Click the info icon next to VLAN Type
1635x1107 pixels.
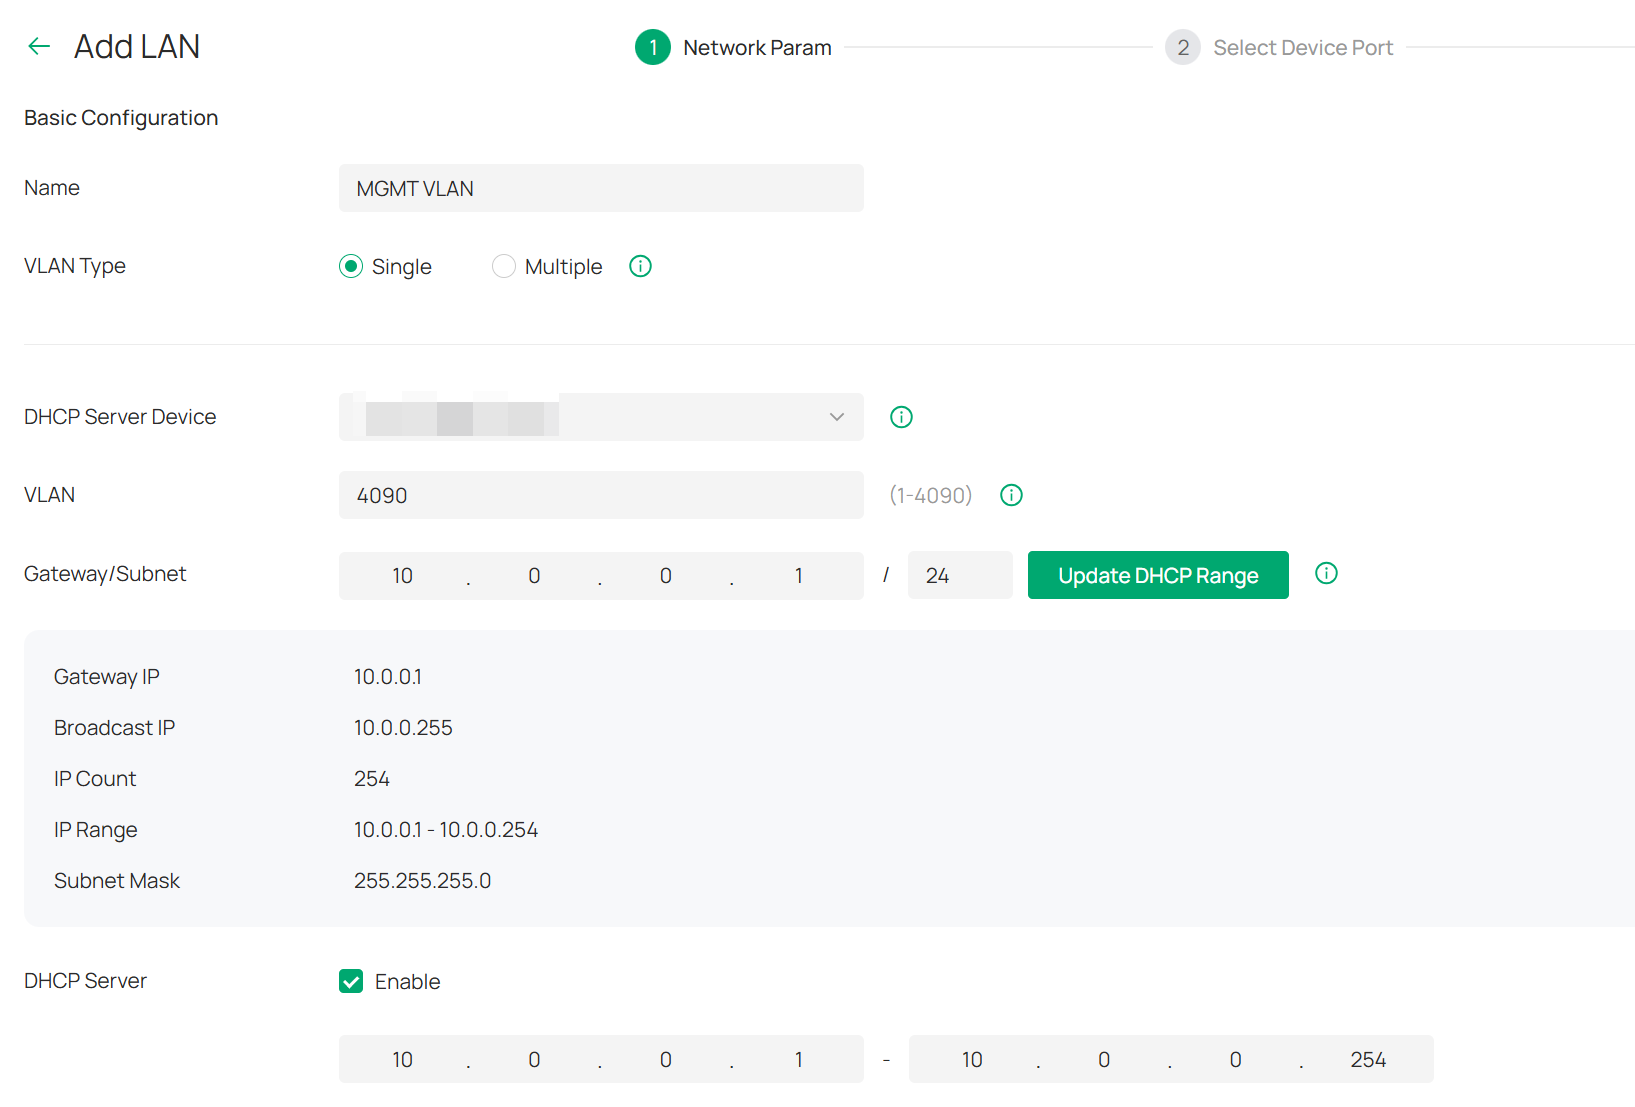pyautogui.click(x=640, y=266)
